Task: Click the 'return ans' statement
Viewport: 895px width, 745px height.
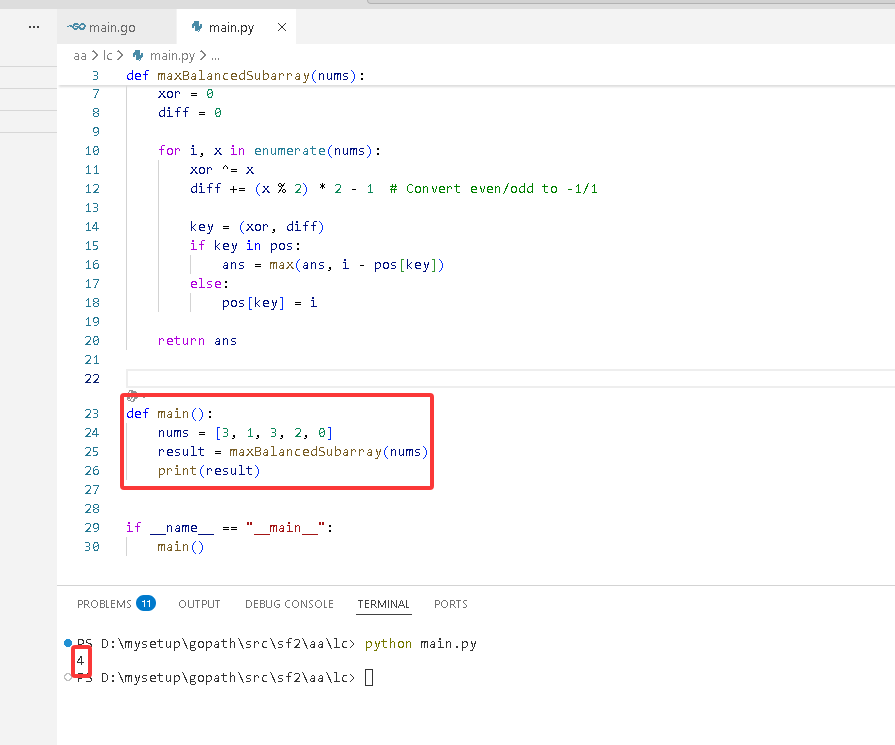Action: (197, 341)
